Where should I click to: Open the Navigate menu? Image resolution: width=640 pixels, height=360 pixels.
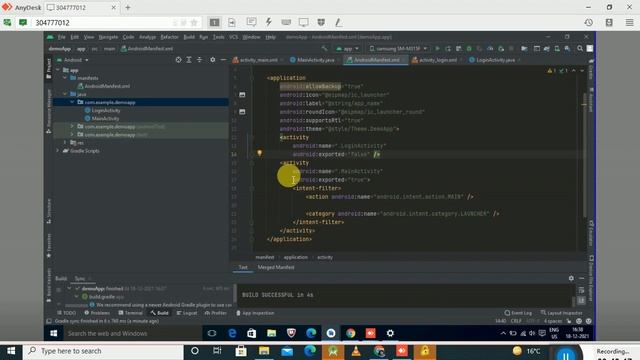[x=108, y=37]
